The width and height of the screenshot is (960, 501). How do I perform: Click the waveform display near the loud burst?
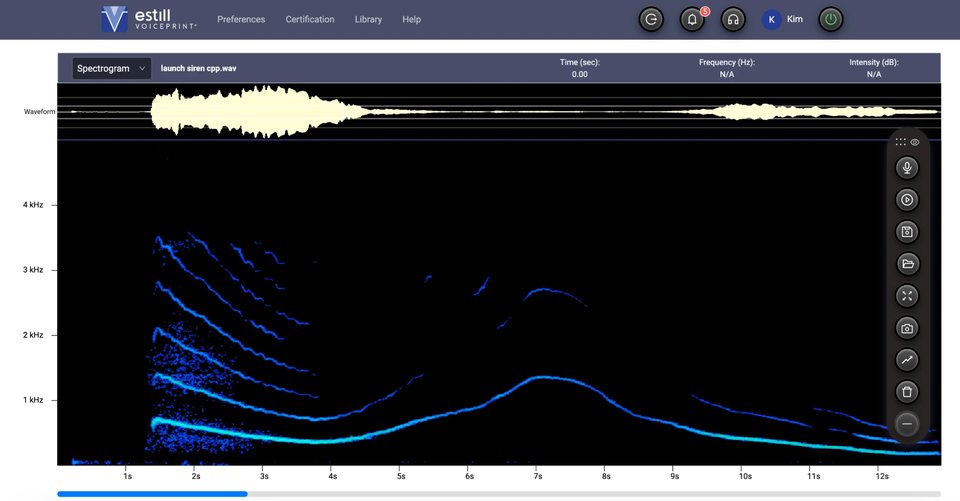tap(257, 111)
